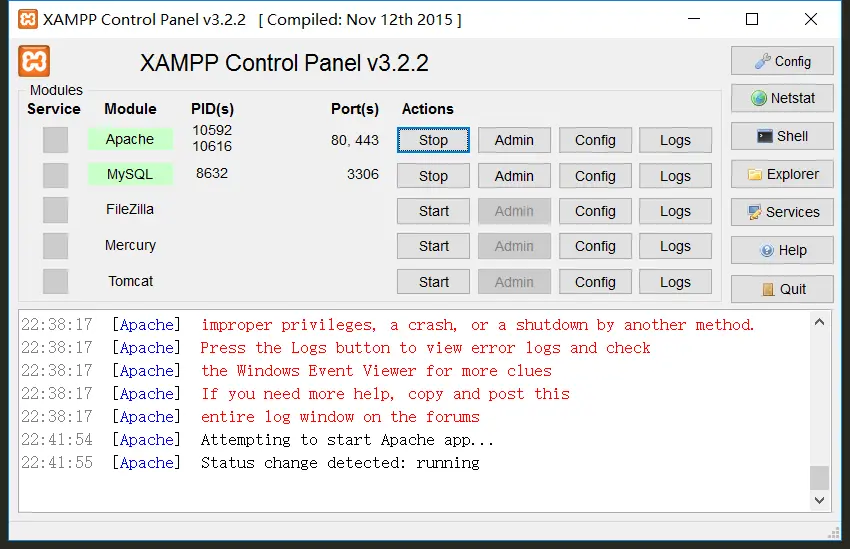The height and width of the screenshot is (549, 850).
Task: Open the MySQL Logs menu
Action: (675, 176)
